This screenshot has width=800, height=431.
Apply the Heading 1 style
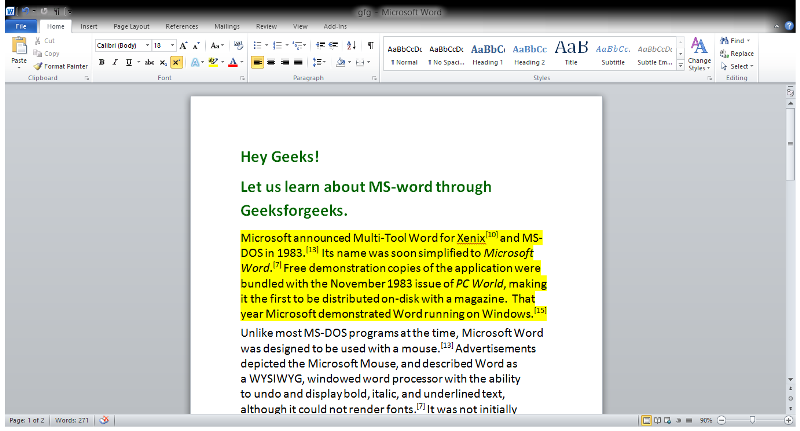(x=487, y=54)
